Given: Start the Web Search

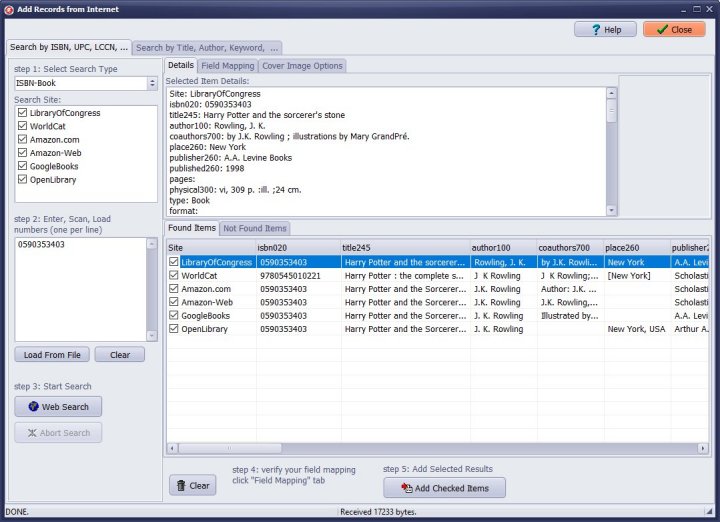Looking at the screenshot, I should (58, 407).
